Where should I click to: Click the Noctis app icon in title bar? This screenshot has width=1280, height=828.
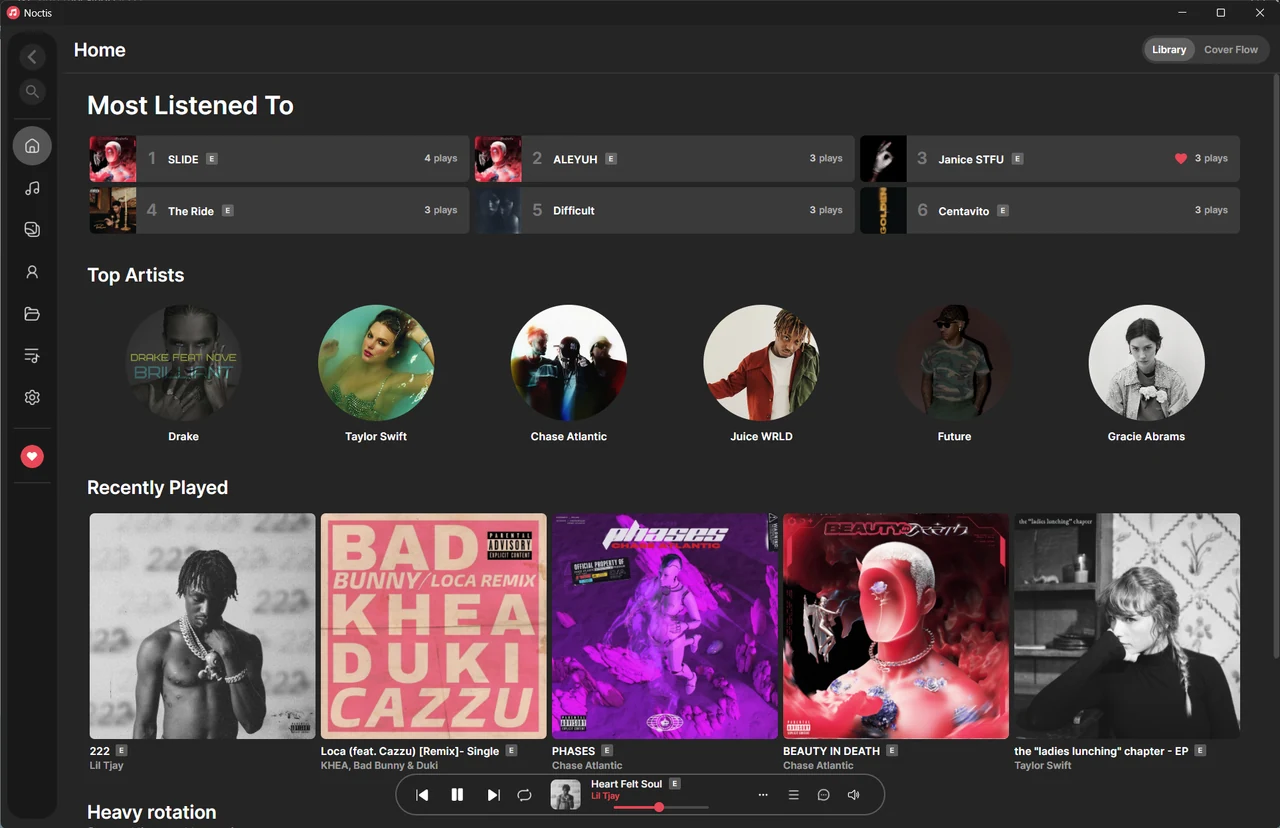tap(13, 13)
